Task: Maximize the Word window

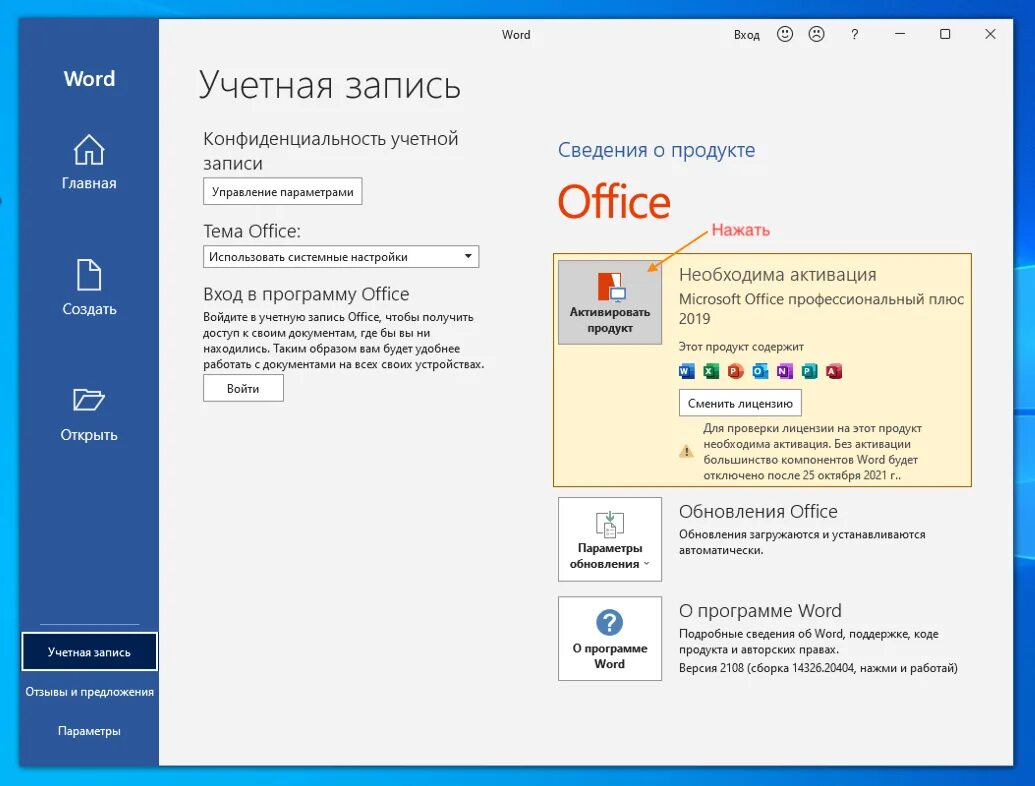Action: click(x=945, y=34)
